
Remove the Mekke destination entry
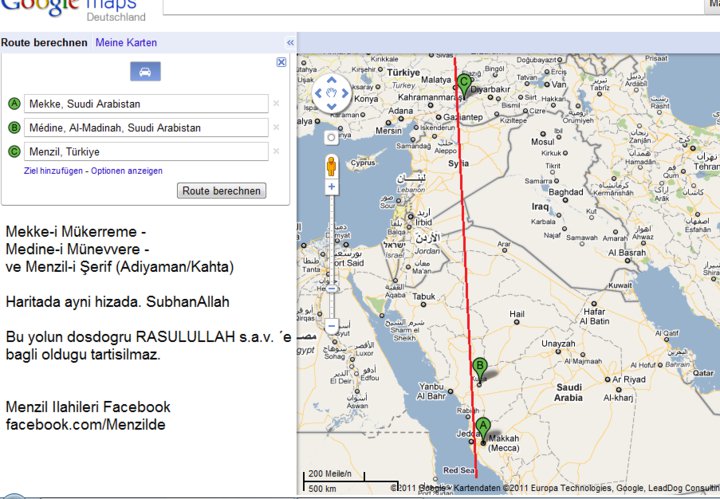coord(277,103)
